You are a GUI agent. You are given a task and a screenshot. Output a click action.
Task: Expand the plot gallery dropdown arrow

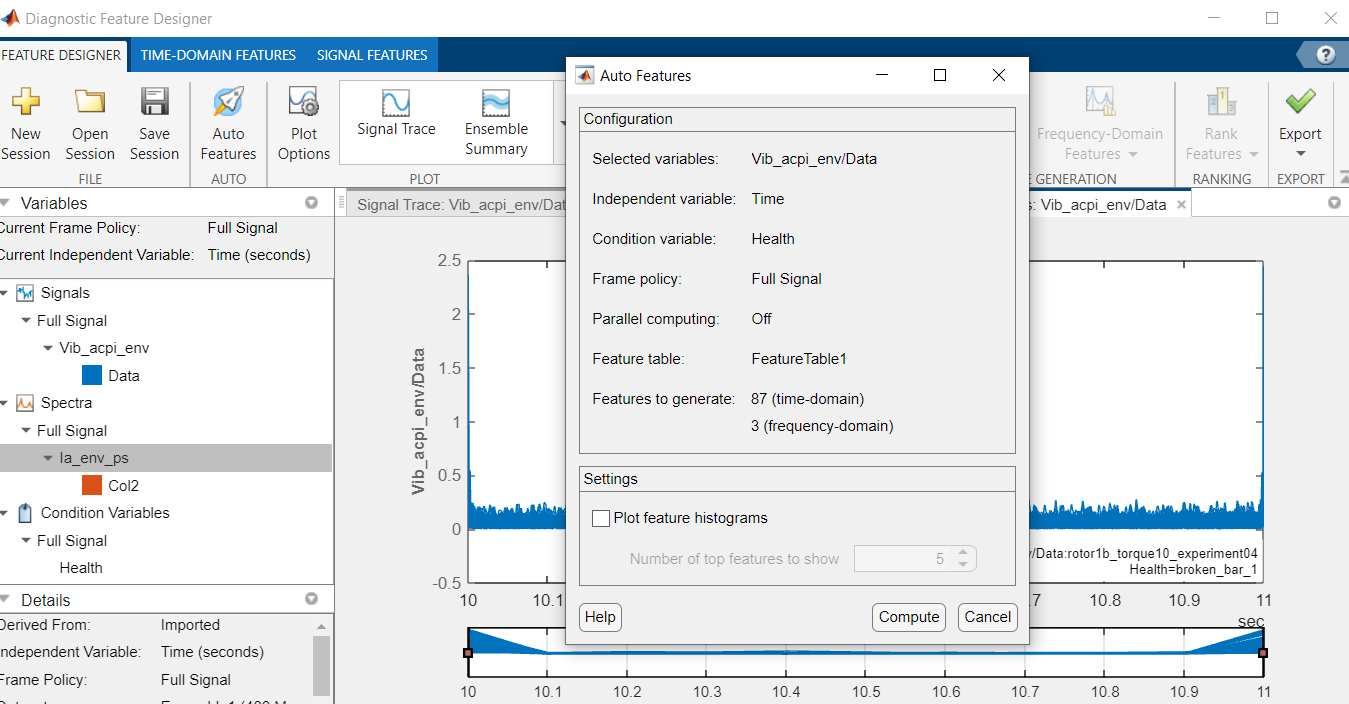pos(561,123)
